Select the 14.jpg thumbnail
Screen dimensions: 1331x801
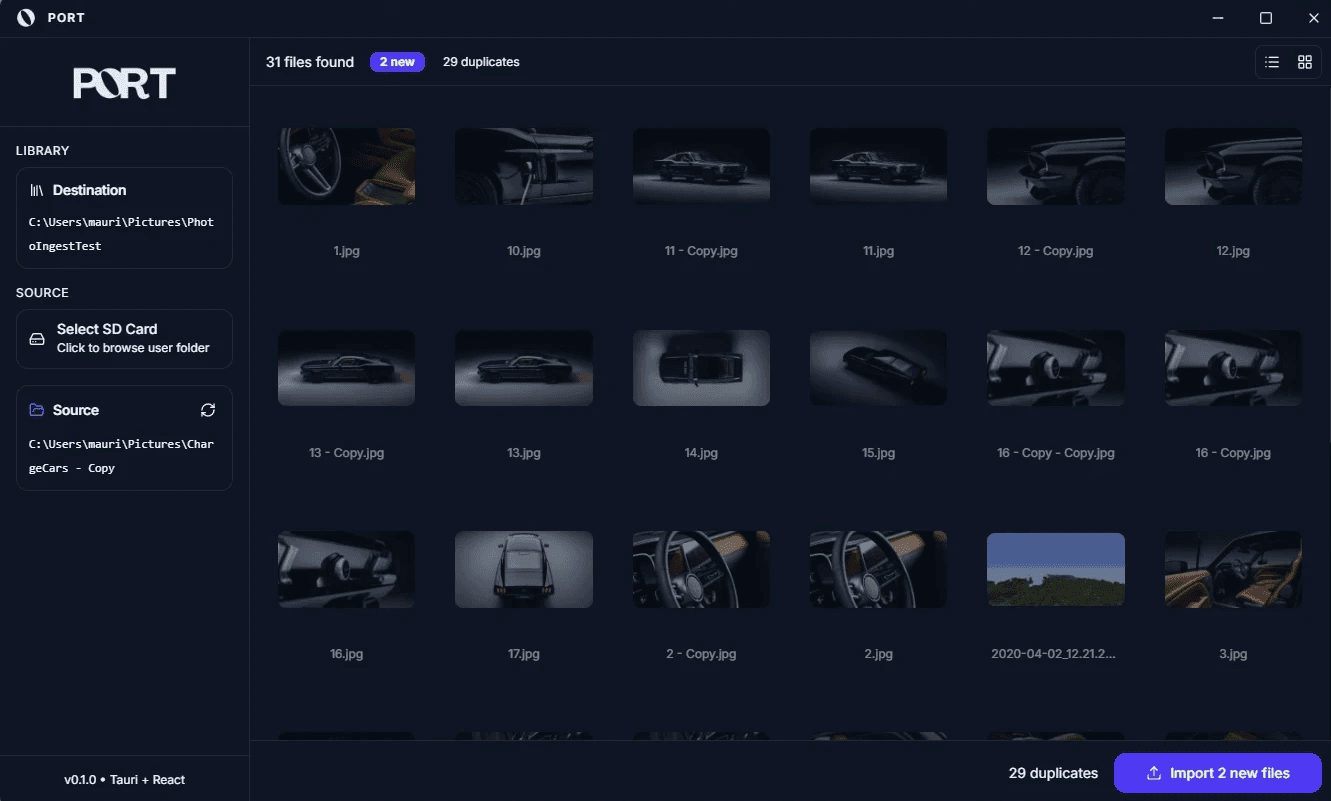click(x=701, y=368)
